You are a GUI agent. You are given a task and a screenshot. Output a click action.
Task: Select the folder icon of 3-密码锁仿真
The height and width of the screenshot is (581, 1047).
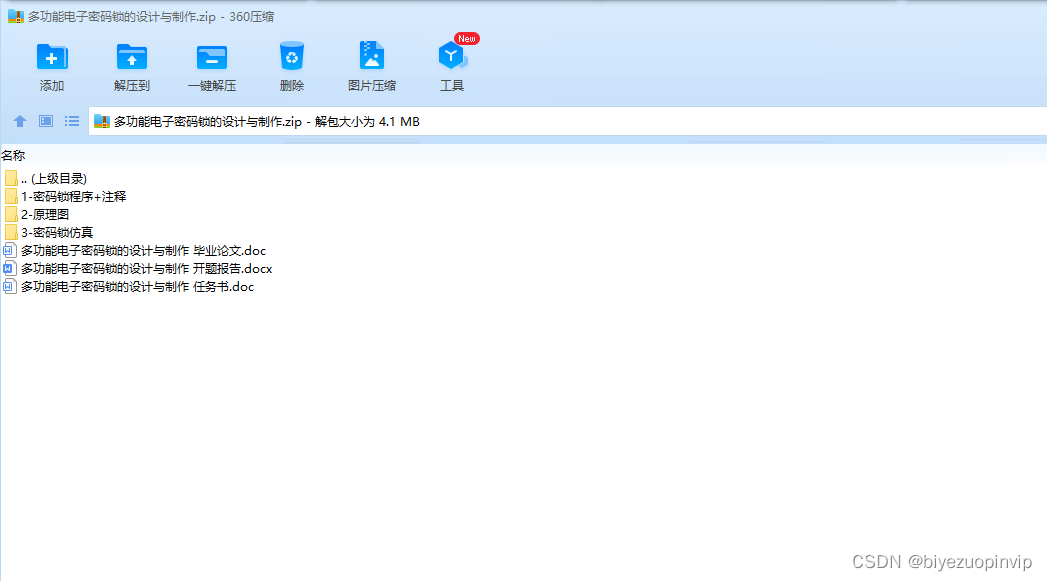tap(11, 232)
